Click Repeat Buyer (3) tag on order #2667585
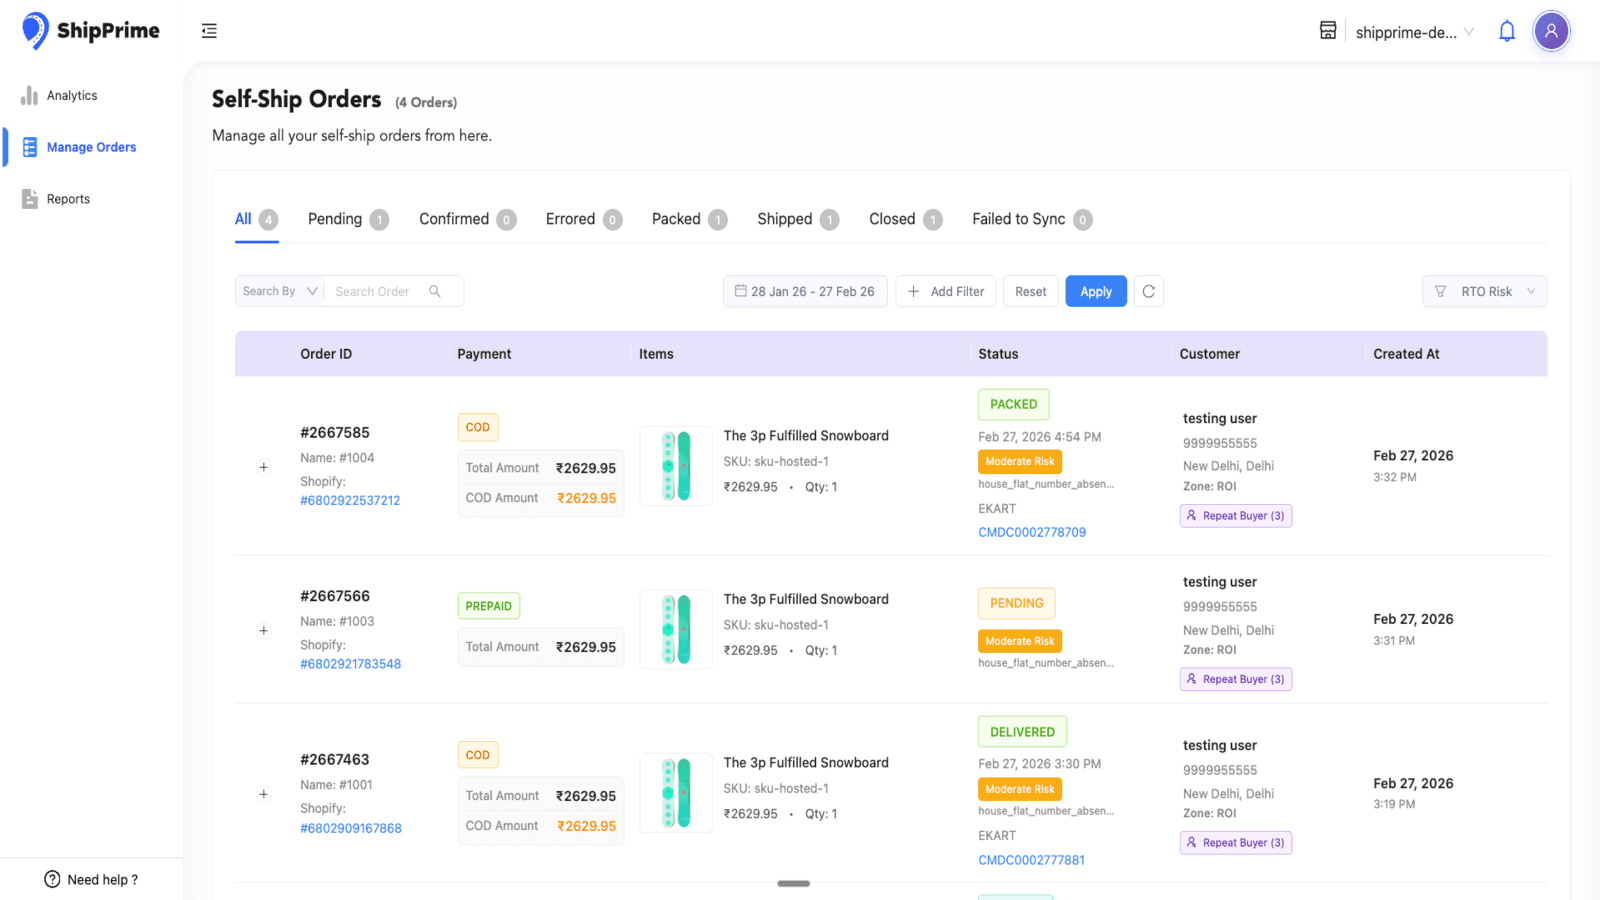The image size is (1600, 900). coord(1236,516)
